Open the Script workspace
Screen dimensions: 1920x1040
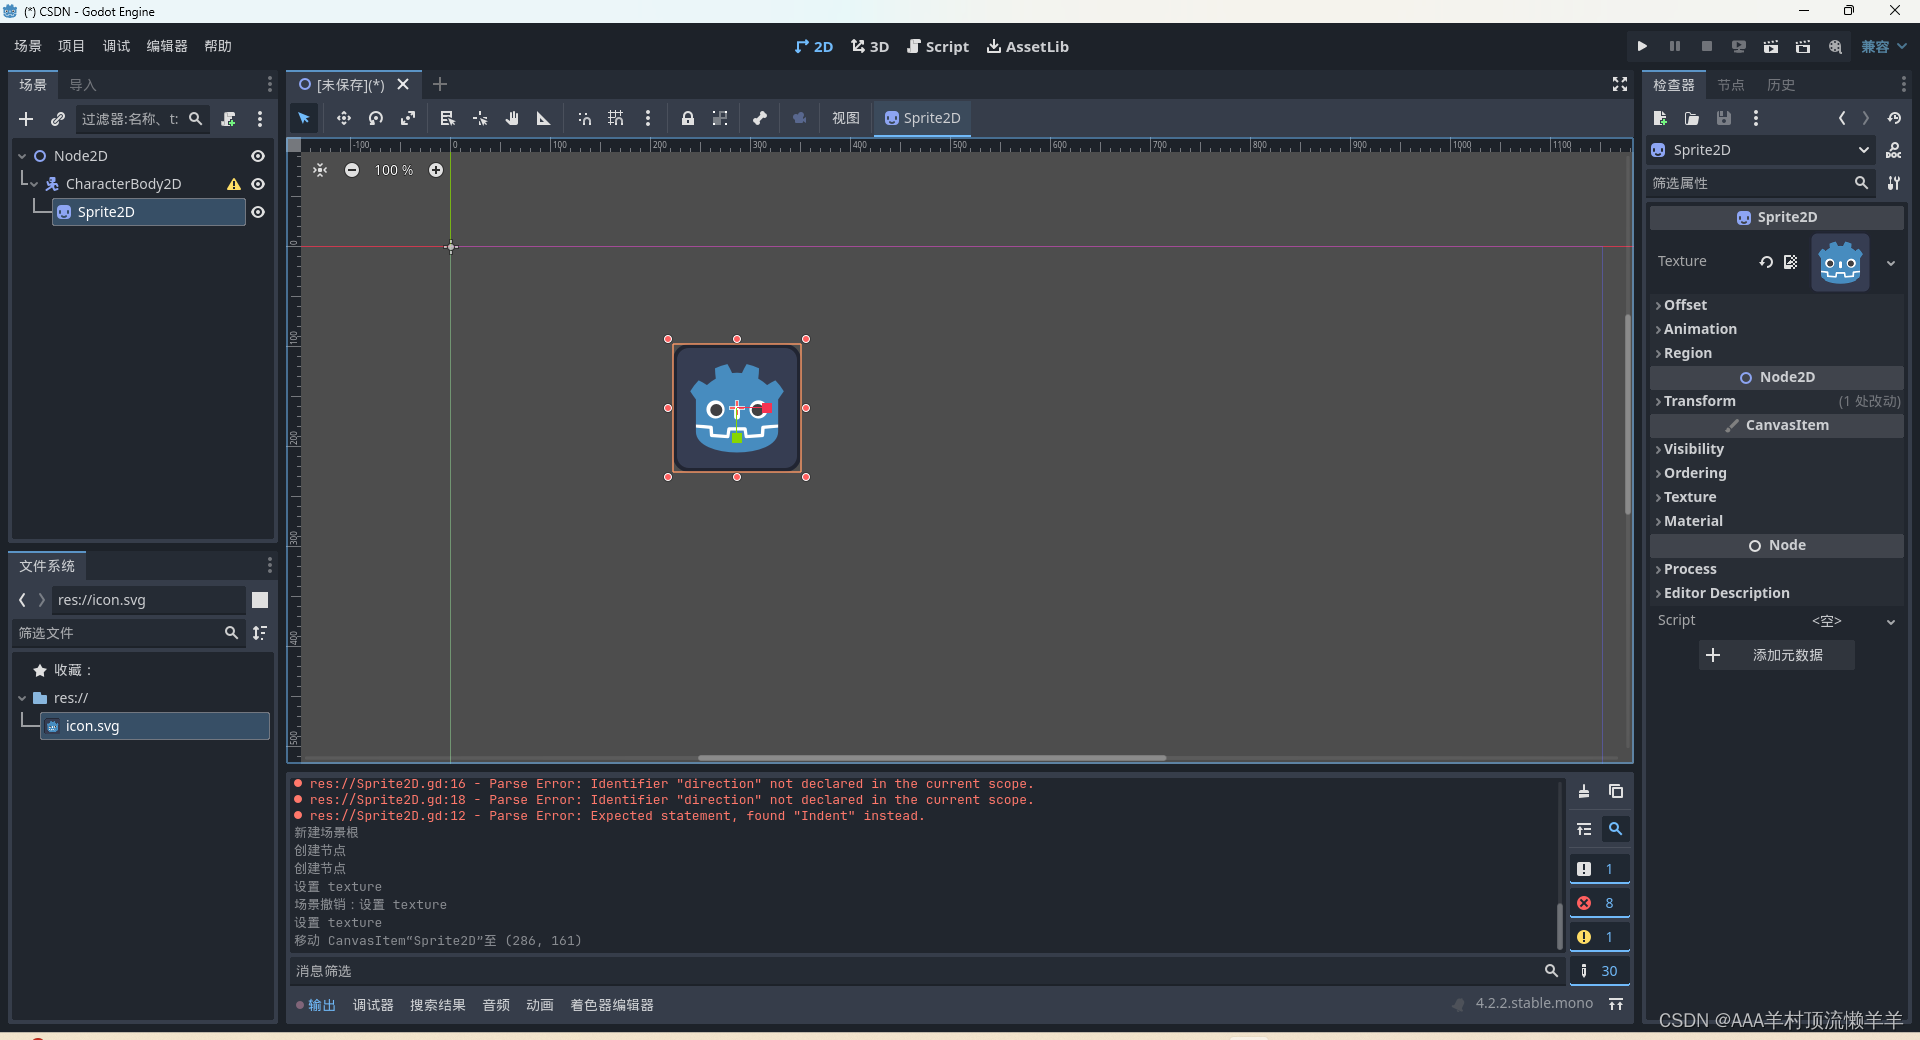coord(938,46)
